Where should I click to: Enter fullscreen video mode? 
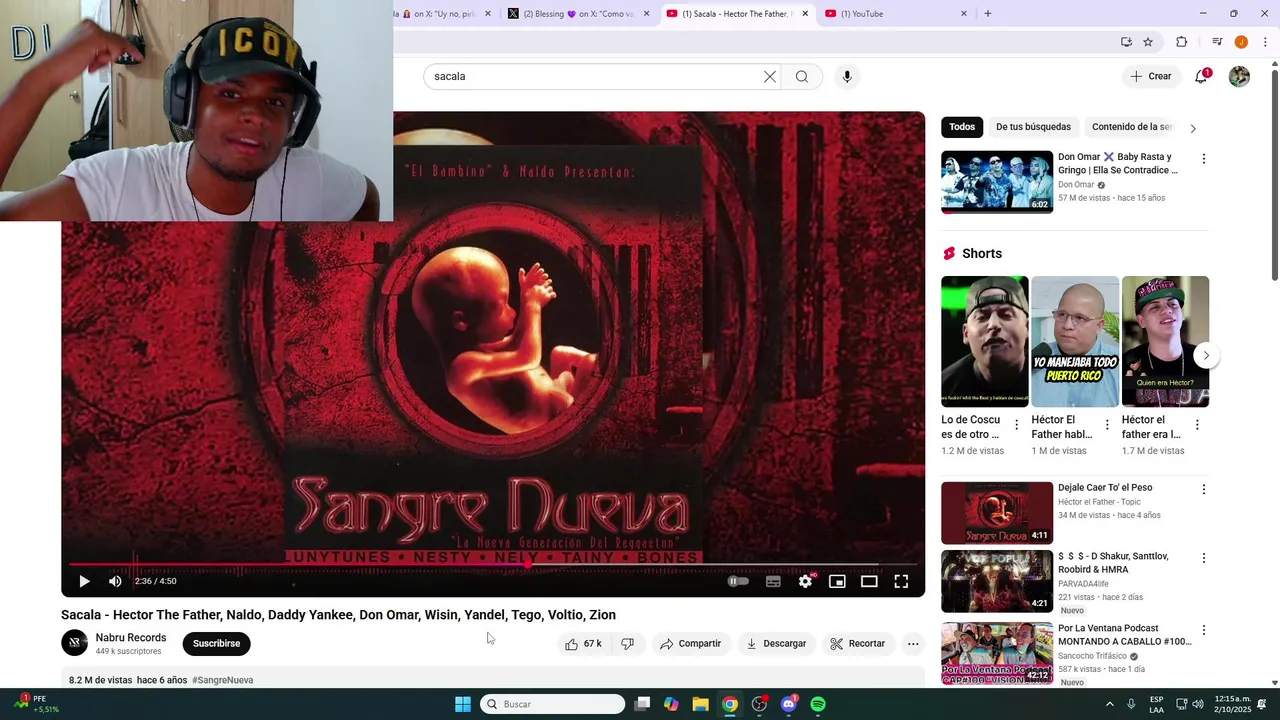901,581
